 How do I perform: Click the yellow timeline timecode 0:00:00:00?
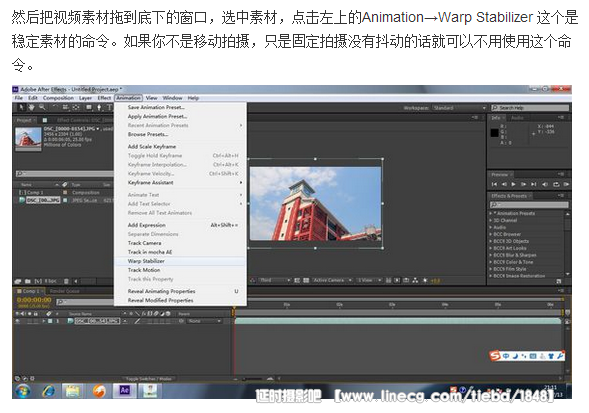click(34, 300)
